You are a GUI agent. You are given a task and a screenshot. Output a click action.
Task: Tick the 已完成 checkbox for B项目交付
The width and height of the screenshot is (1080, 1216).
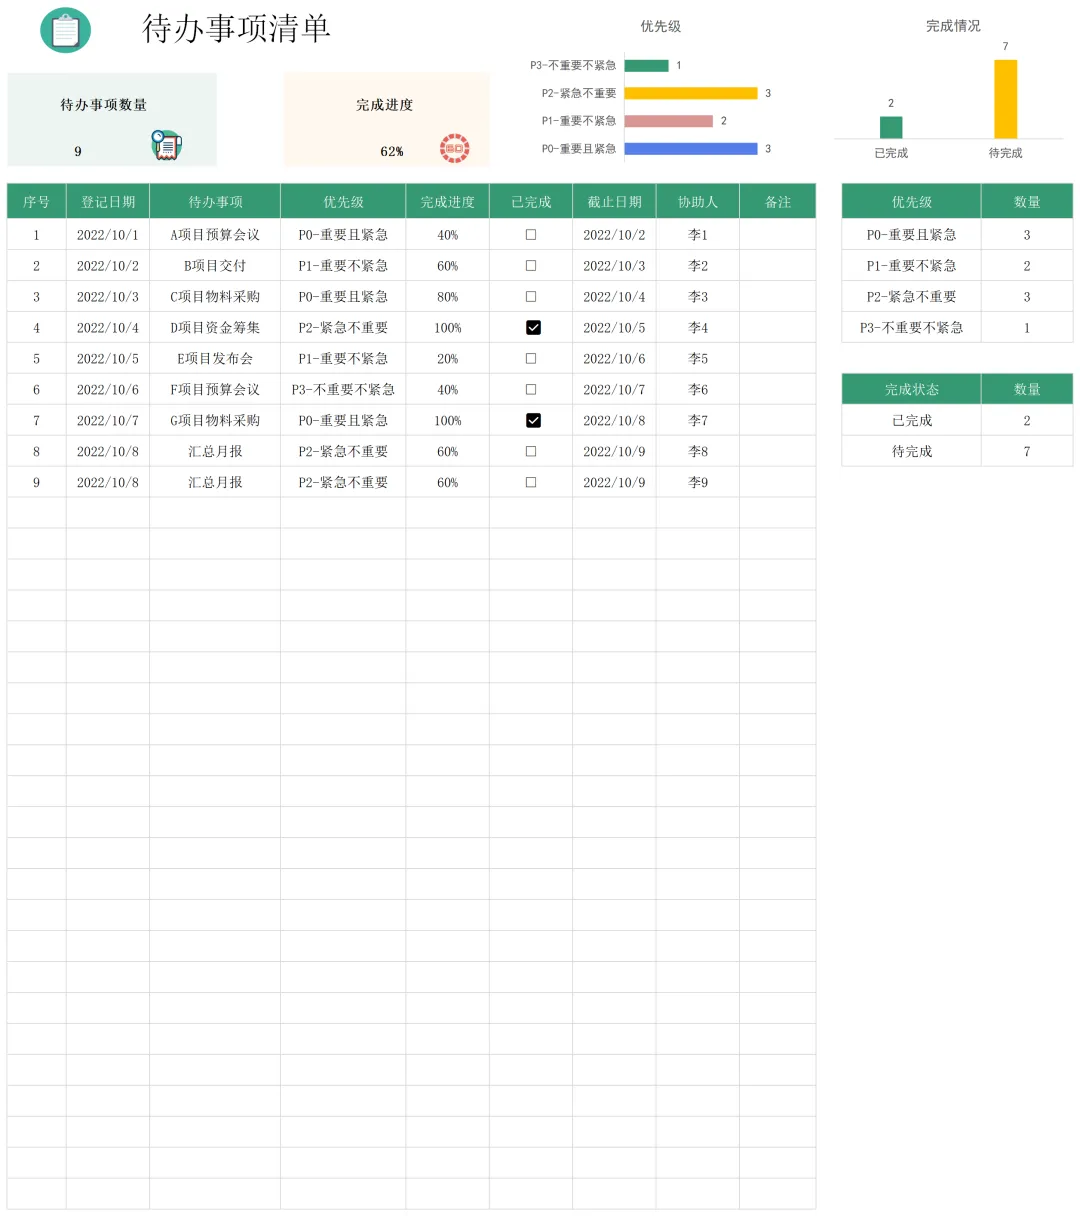click(531, 266)
